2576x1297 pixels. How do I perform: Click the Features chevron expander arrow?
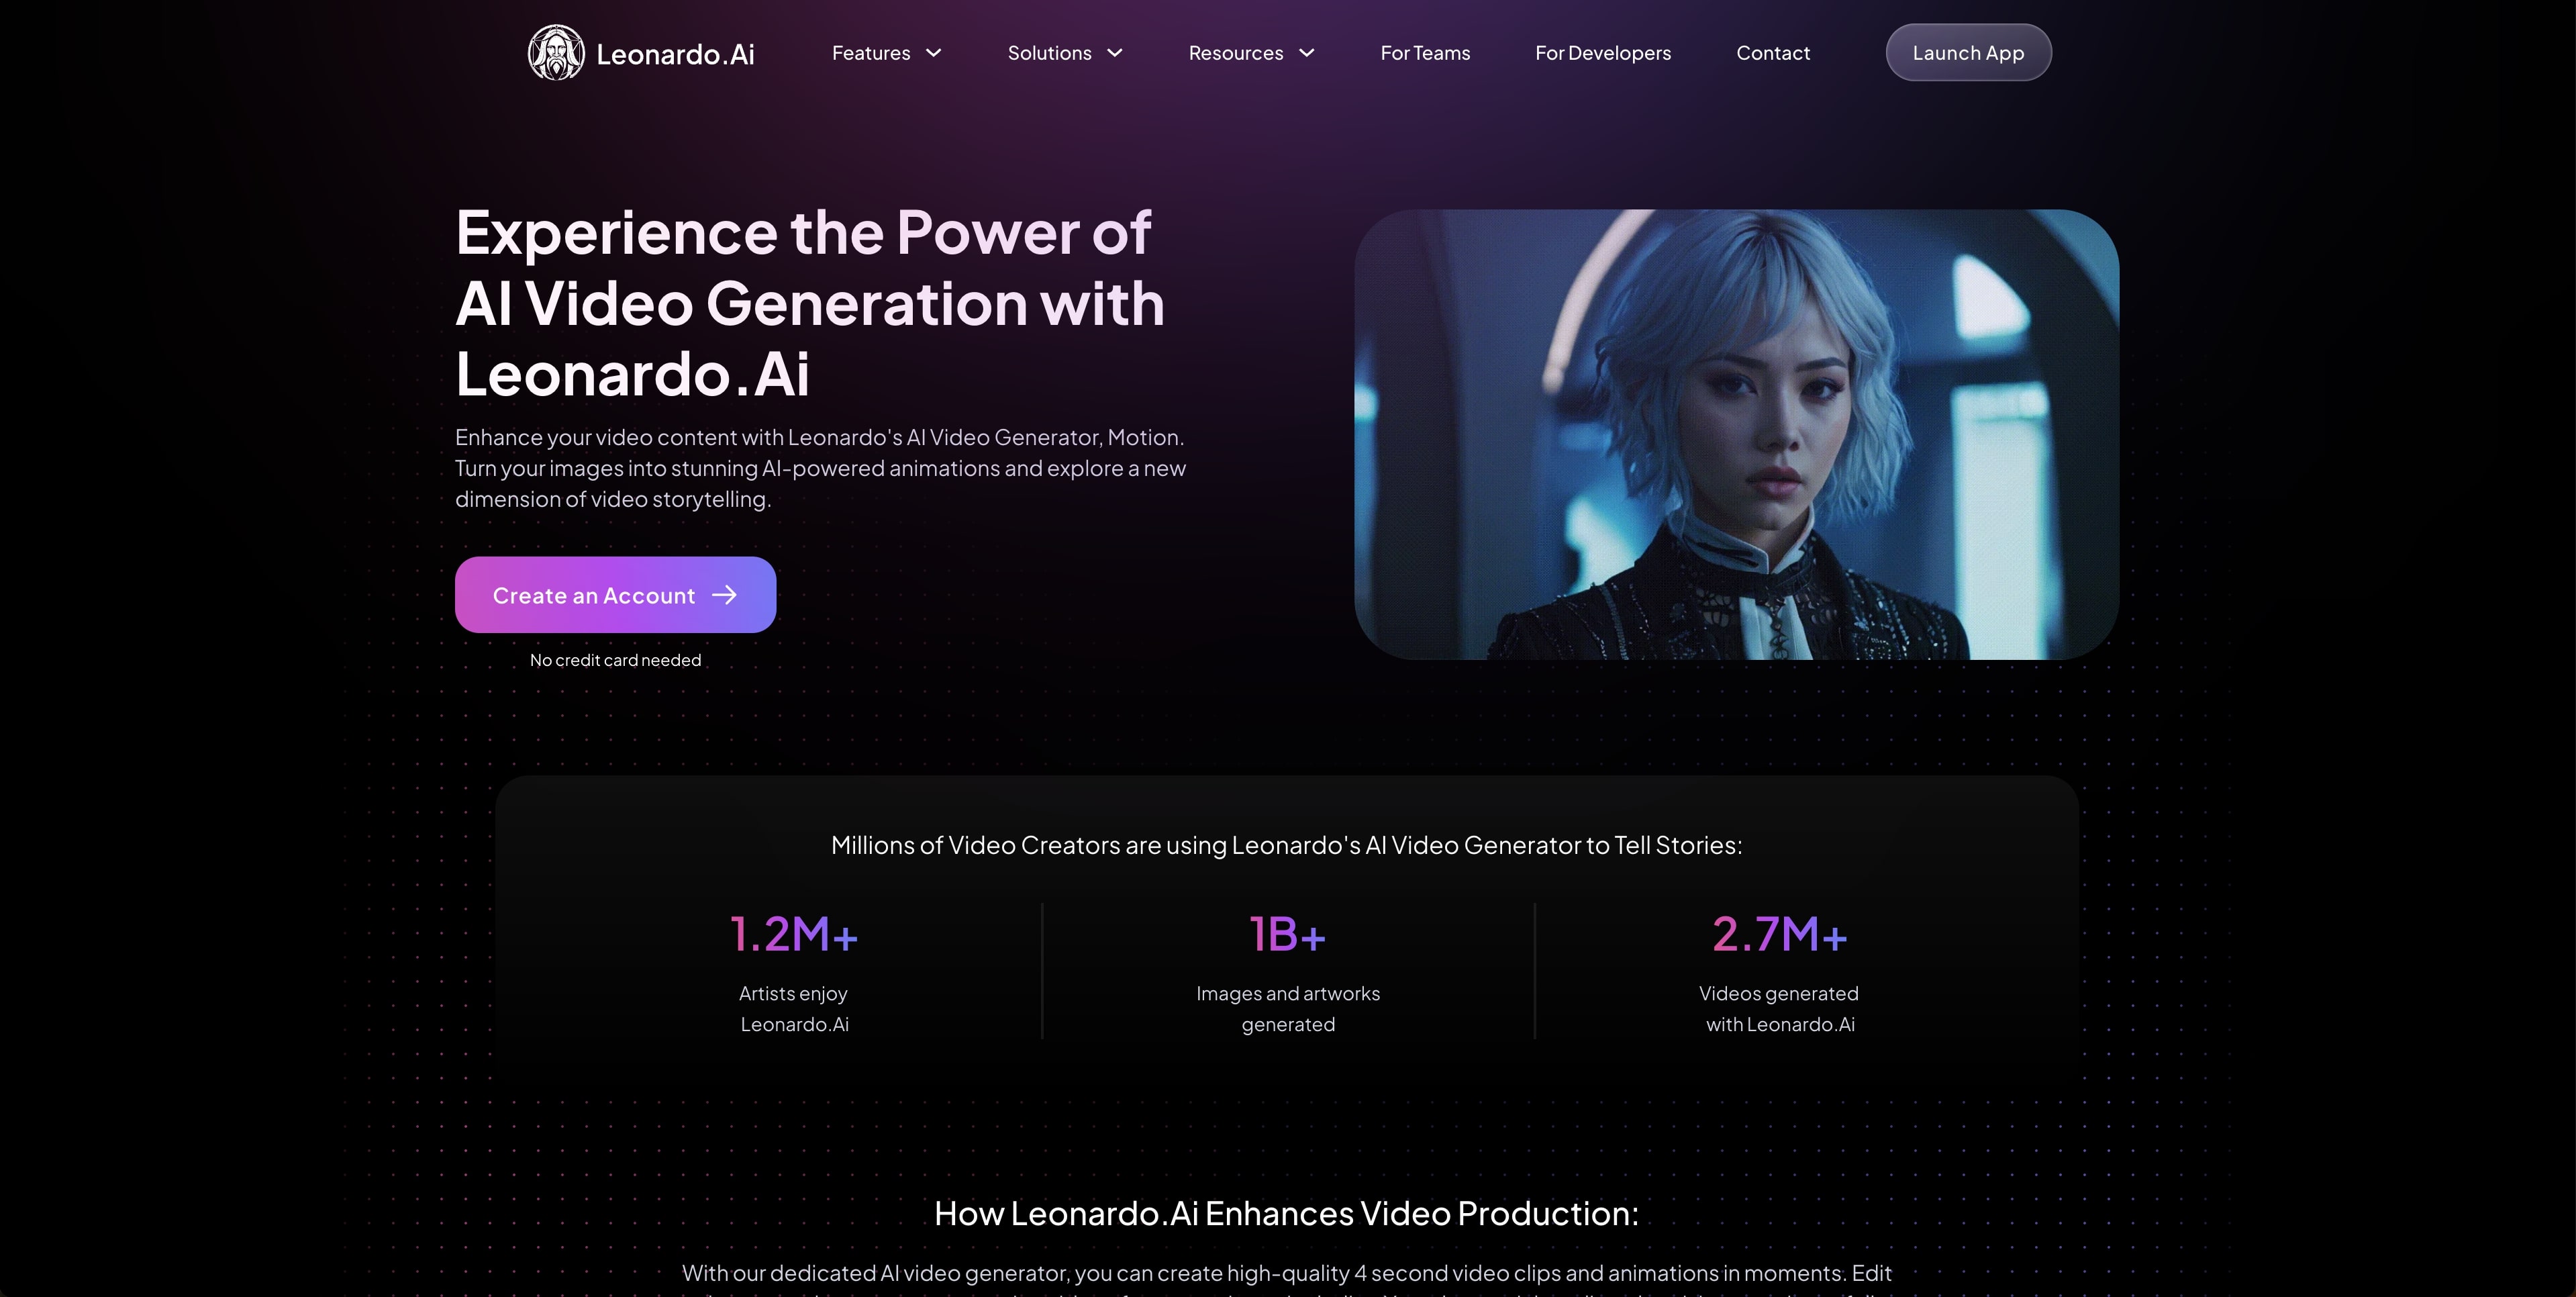tap(932, 51)
